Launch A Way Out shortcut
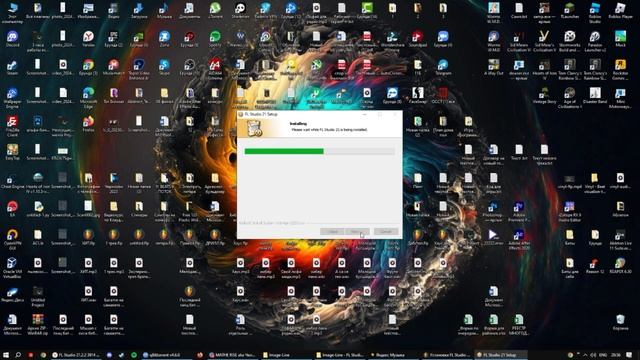 coord(493,68)
